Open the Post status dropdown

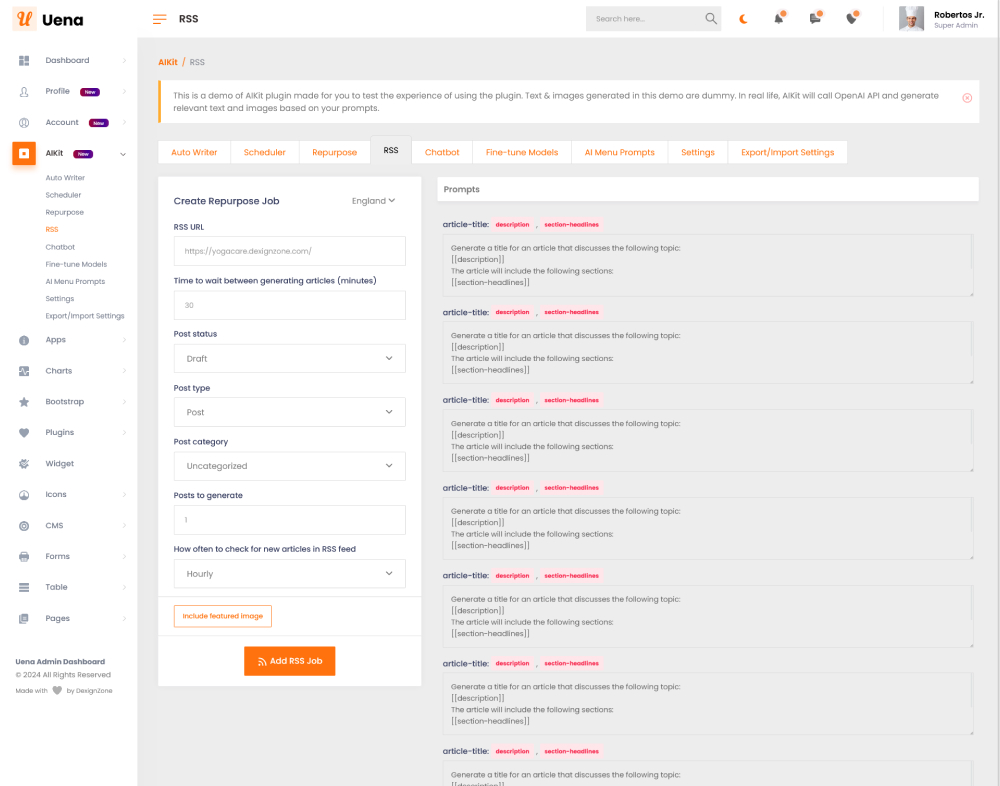click(289, 358)
